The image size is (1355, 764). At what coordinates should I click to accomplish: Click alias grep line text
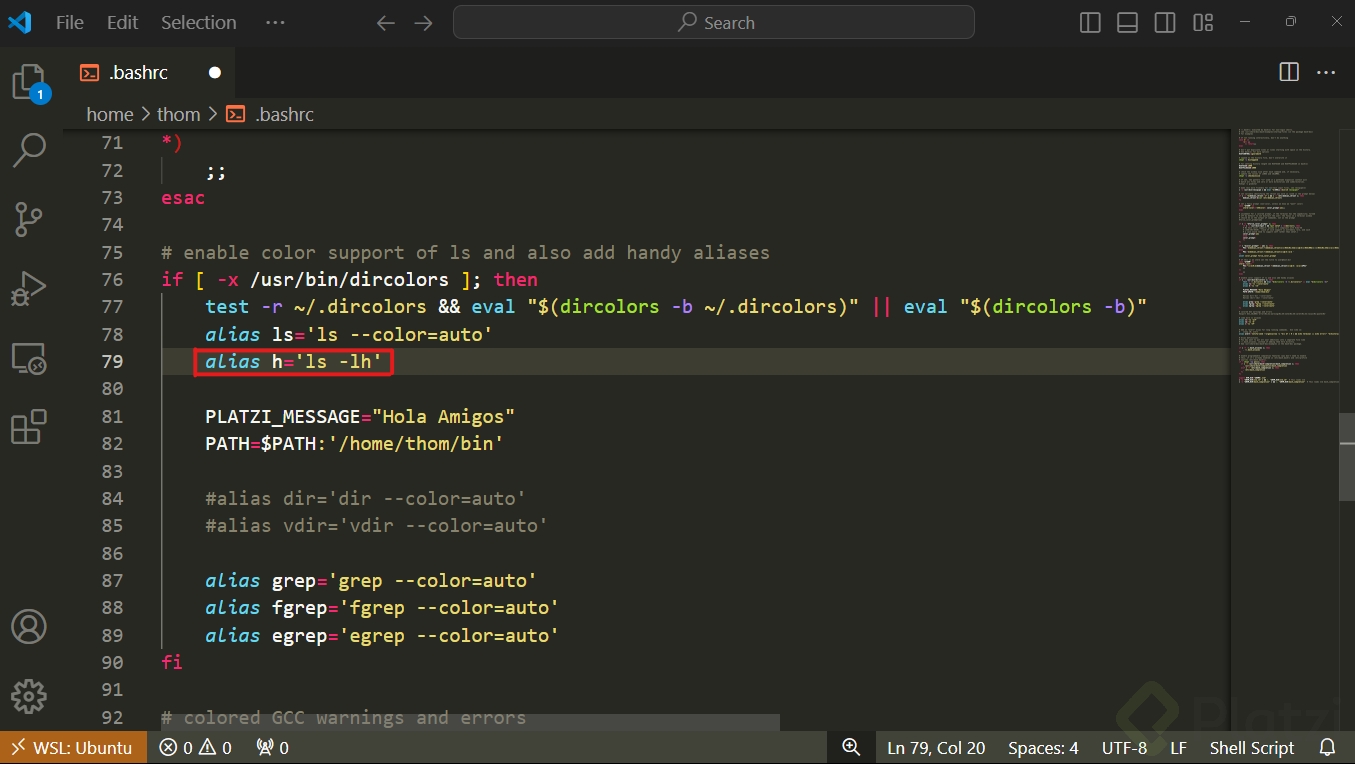[371, 580]
